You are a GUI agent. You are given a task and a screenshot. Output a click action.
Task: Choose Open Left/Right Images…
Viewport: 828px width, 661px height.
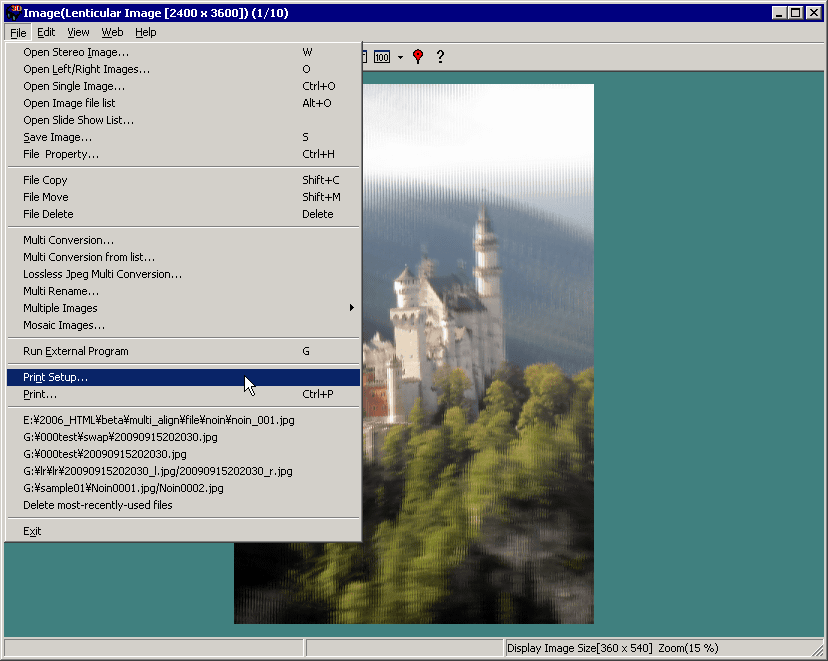[x=183, y=69]
